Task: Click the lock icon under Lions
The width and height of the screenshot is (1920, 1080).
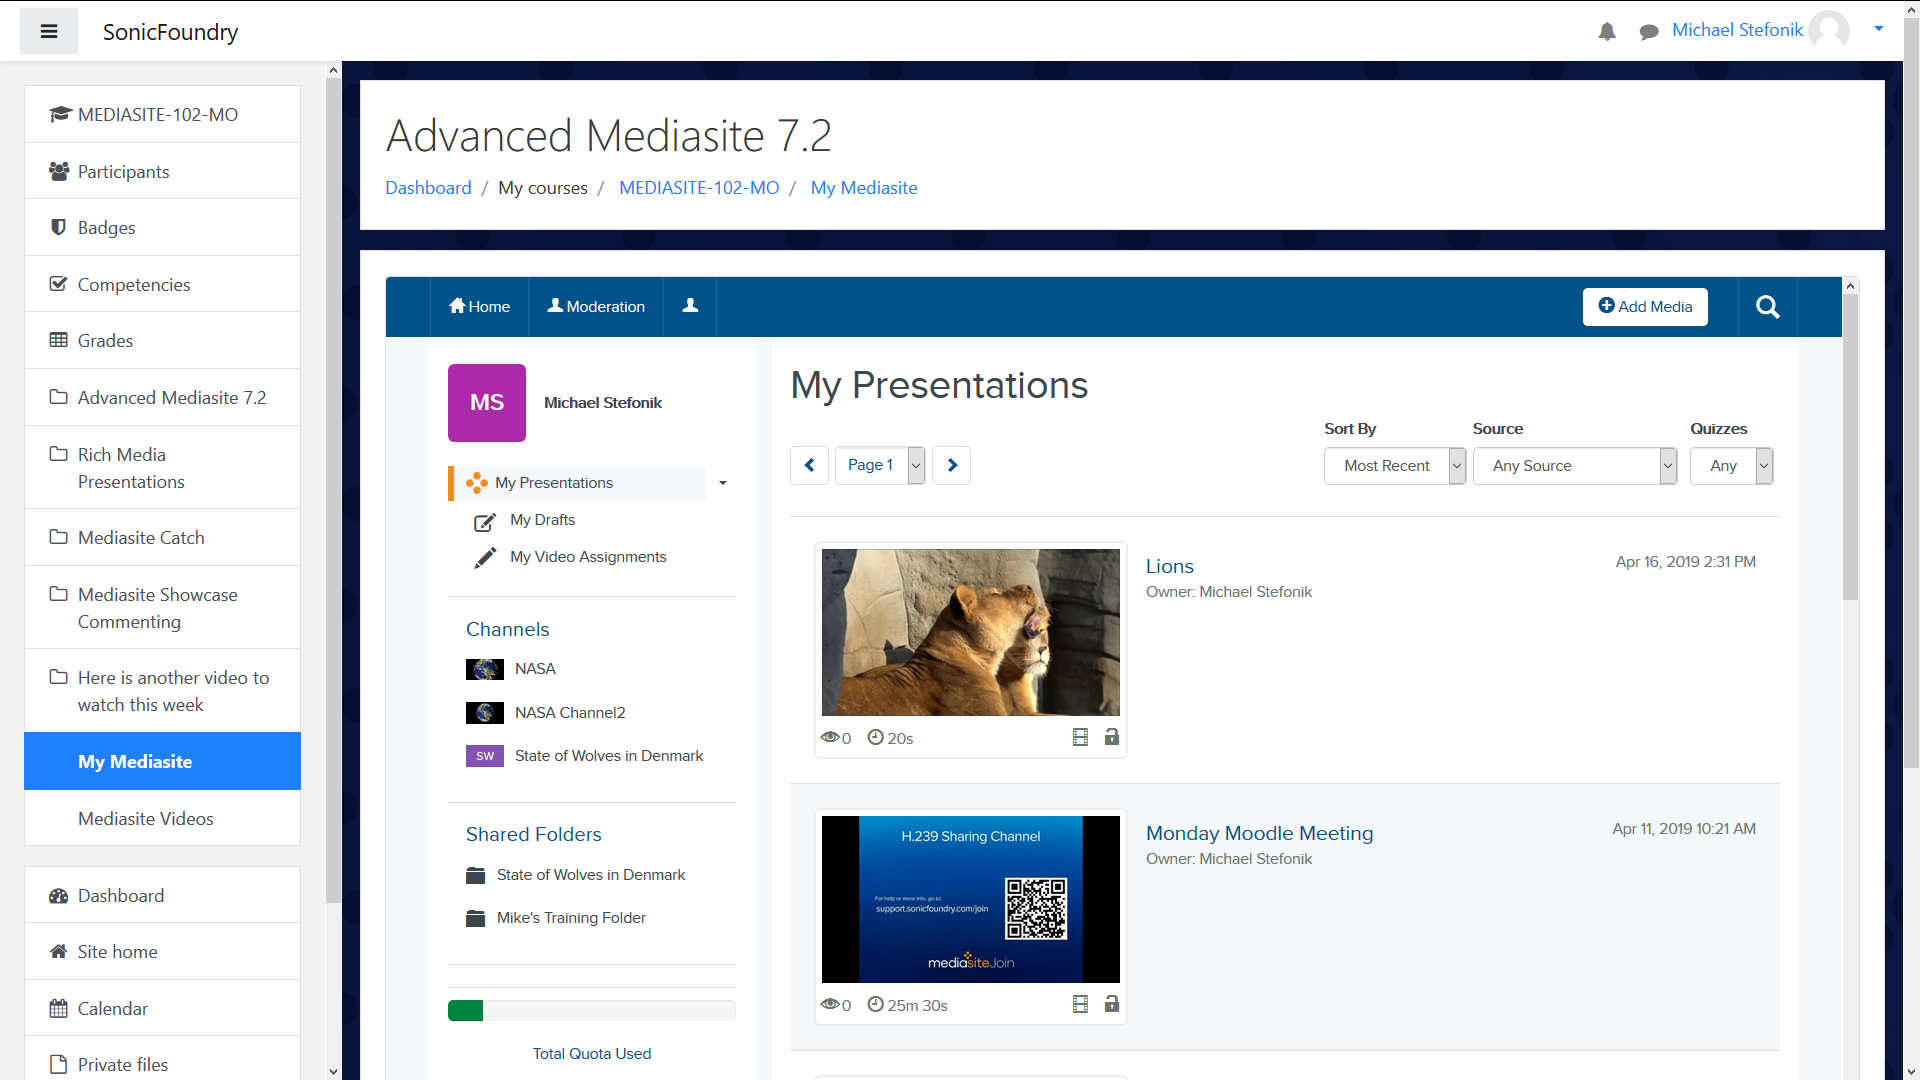Action: coord(1111,737)
